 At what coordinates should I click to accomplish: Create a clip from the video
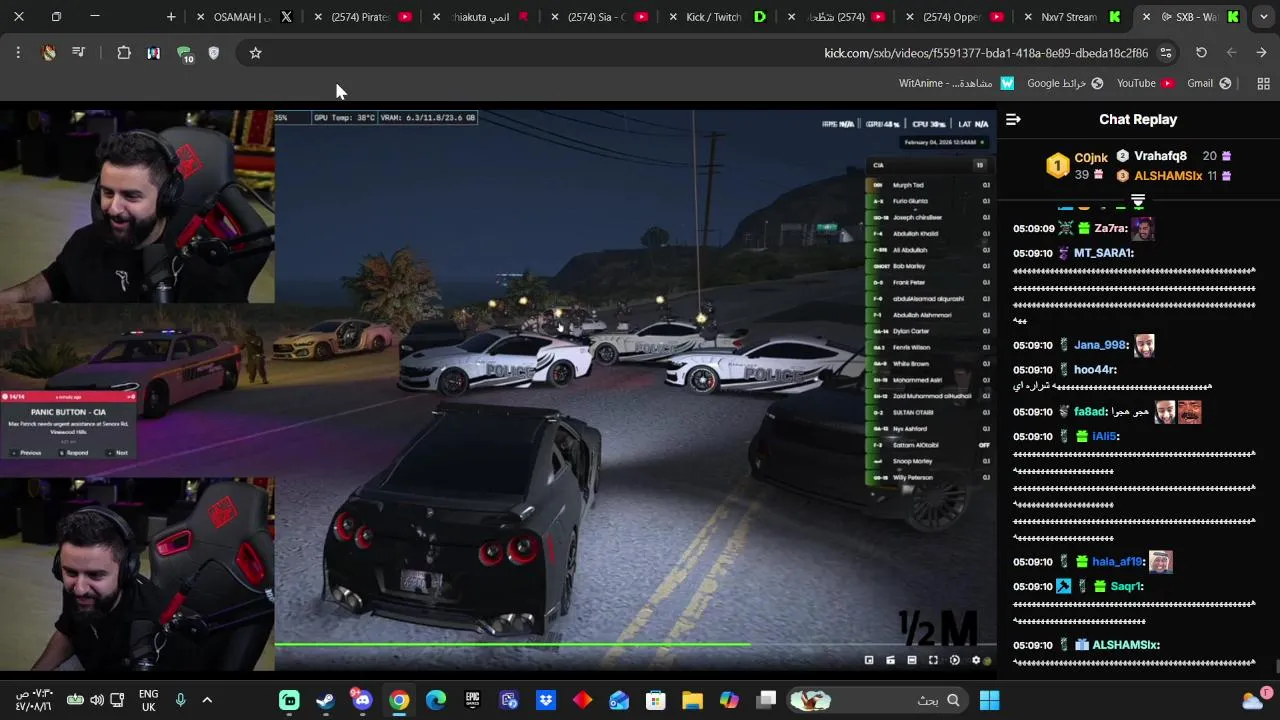(890, 660)
